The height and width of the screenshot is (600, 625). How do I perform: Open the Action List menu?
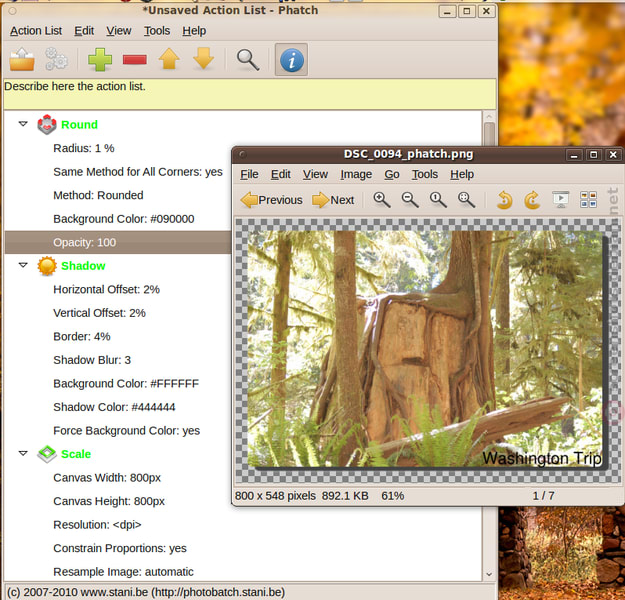(x=36, y=31)
